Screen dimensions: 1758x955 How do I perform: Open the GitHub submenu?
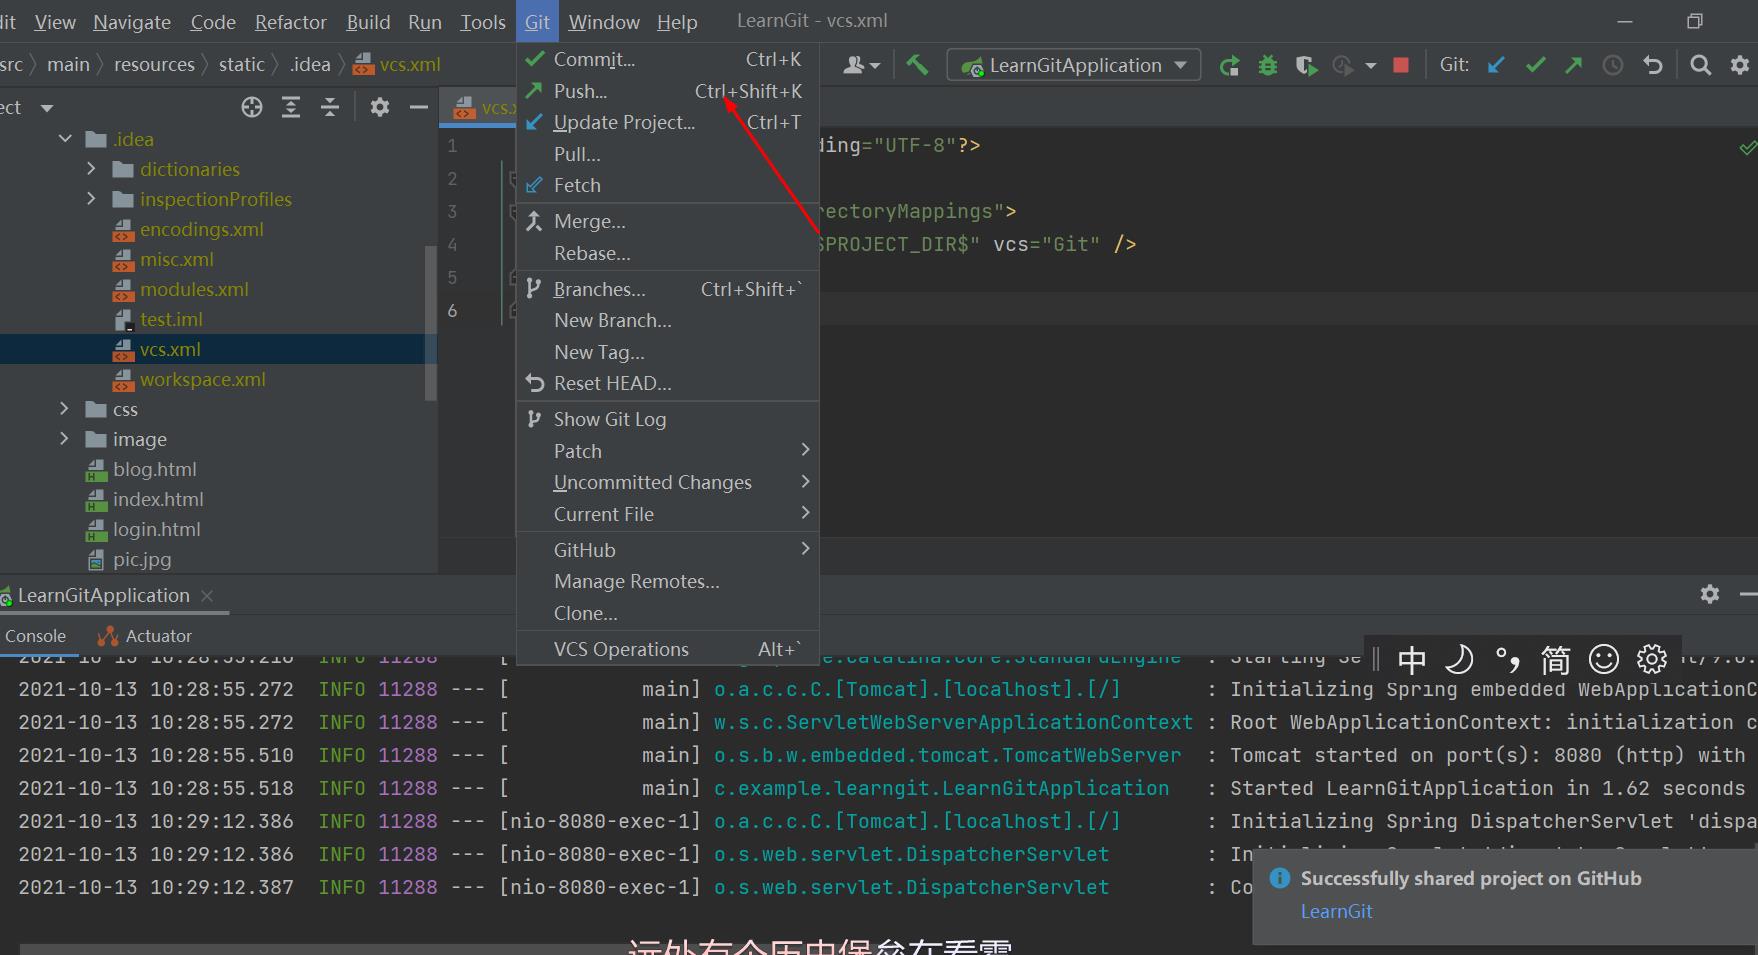point(668,550)
